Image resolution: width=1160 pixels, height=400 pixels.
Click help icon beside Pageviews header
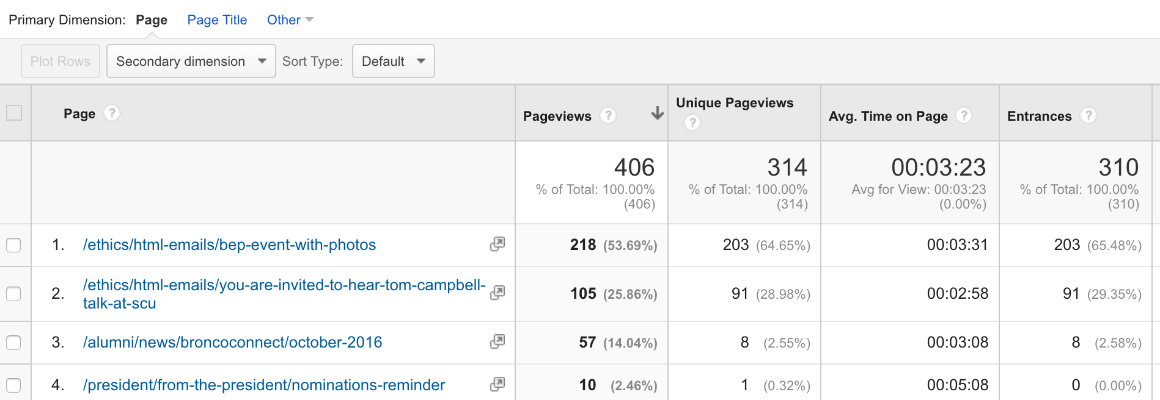(608, 116)
